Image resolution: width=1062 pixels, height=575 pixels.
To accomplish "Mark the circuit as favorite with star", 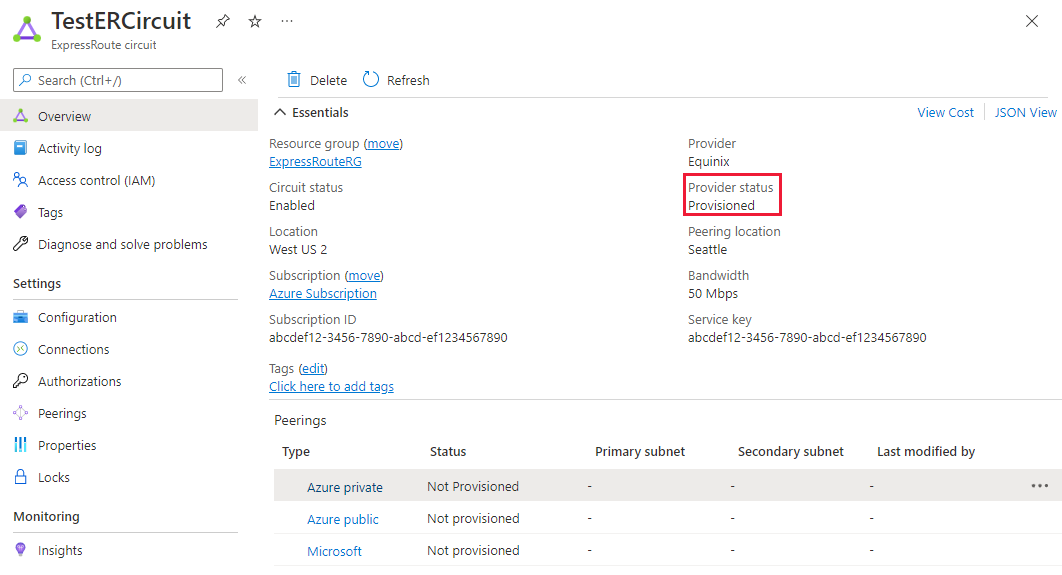I will pyautogui.click(x=255, y=21).
